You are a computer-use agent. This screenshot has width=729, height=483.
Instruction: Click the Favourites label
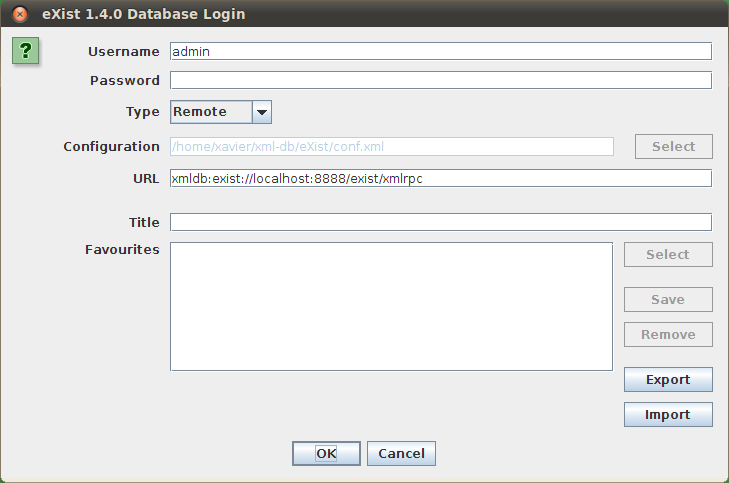[x=122, y=249]
